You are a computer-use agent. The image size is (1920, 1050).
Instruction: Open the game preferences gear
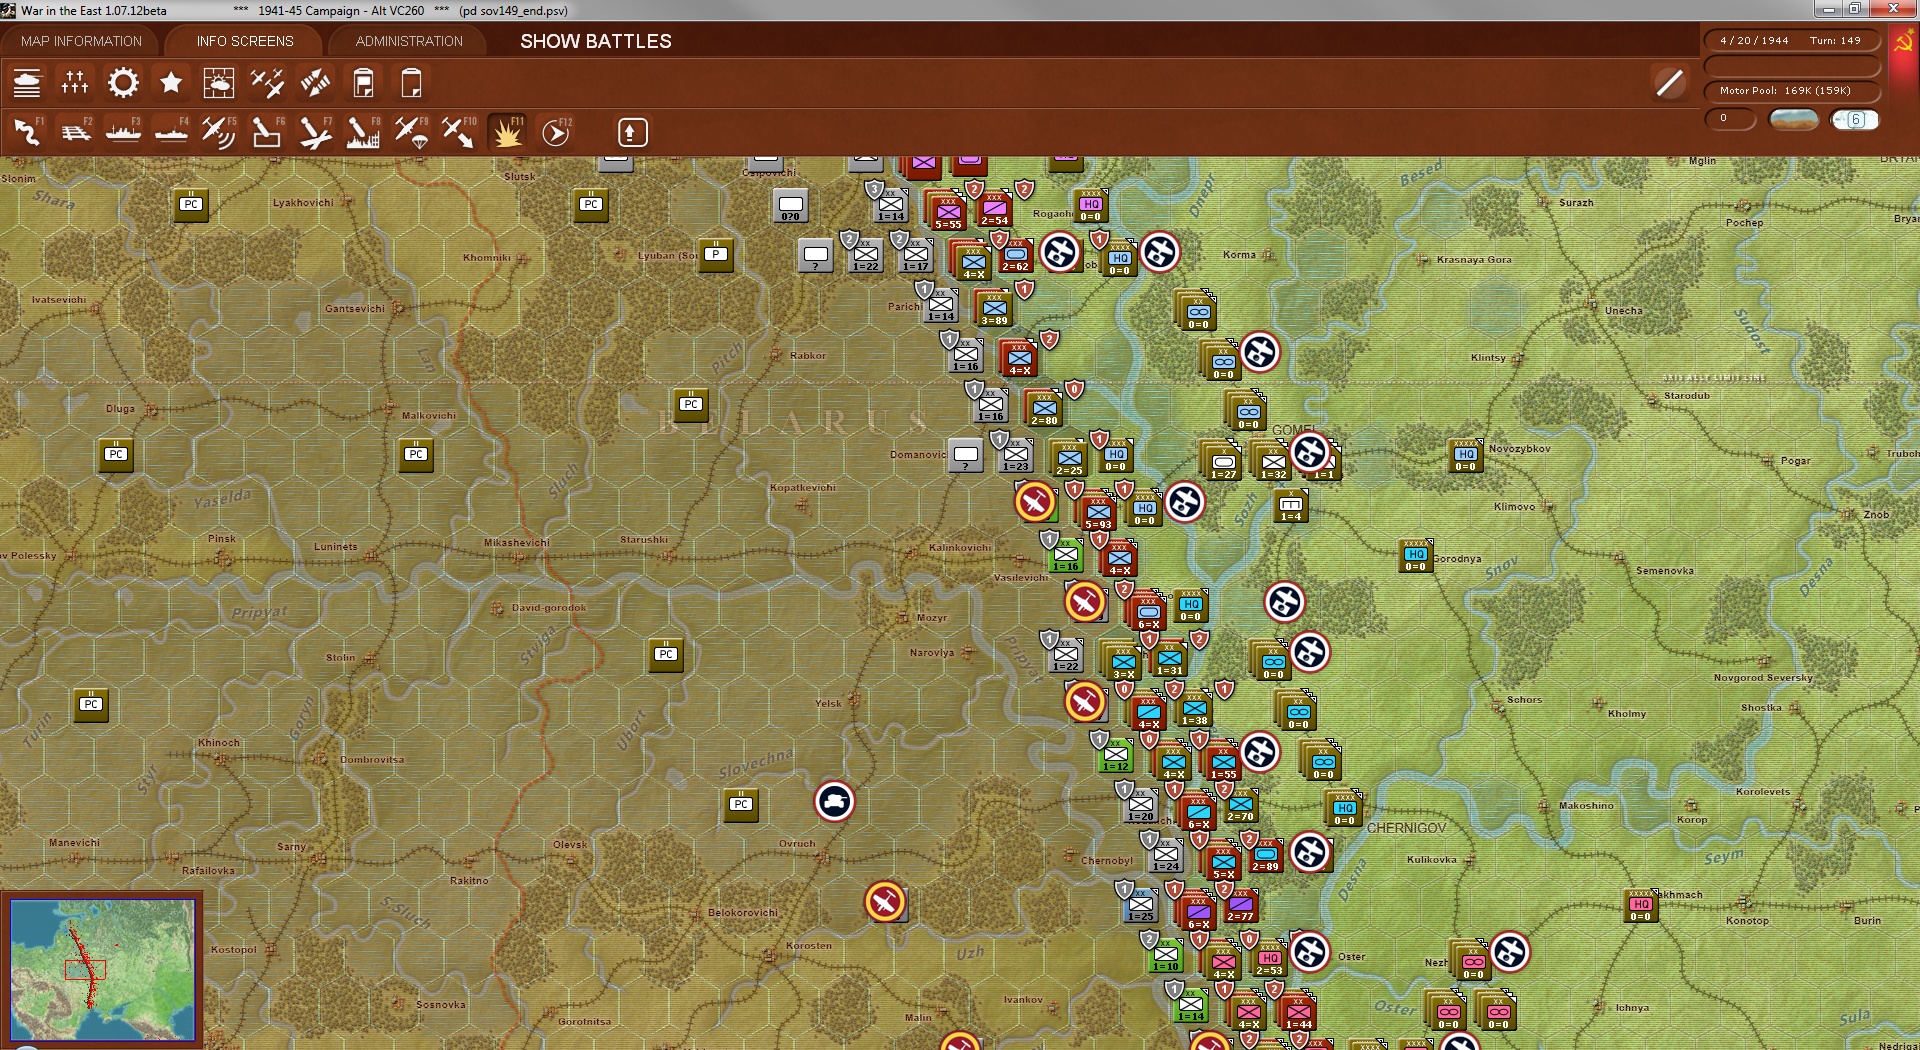coord(122,83)
